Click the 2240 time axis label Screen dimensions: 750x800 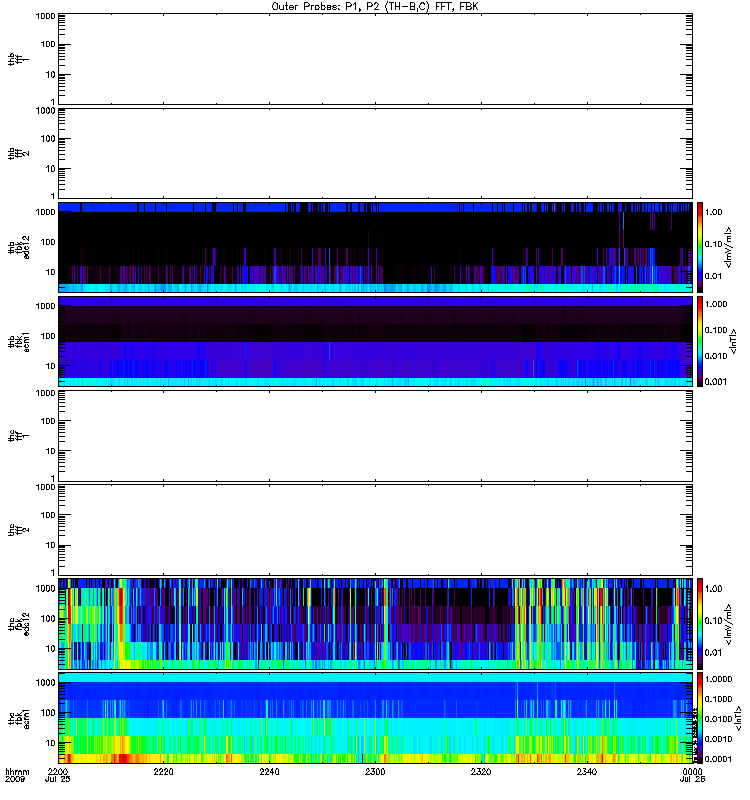(269, 771)
